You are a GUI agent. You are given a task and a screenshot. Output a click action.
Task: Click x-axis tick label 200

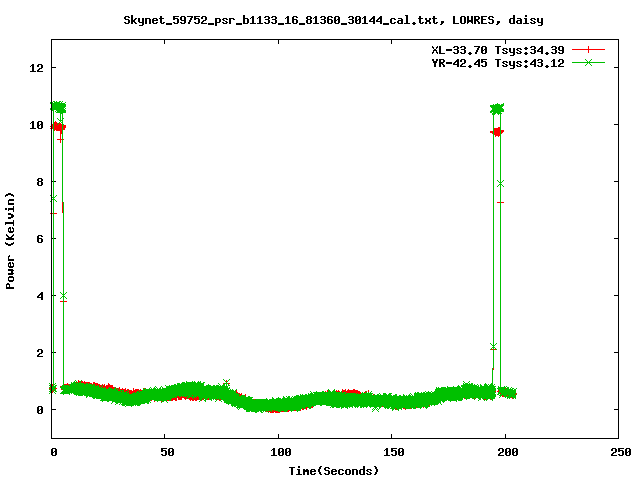(507, 452)
